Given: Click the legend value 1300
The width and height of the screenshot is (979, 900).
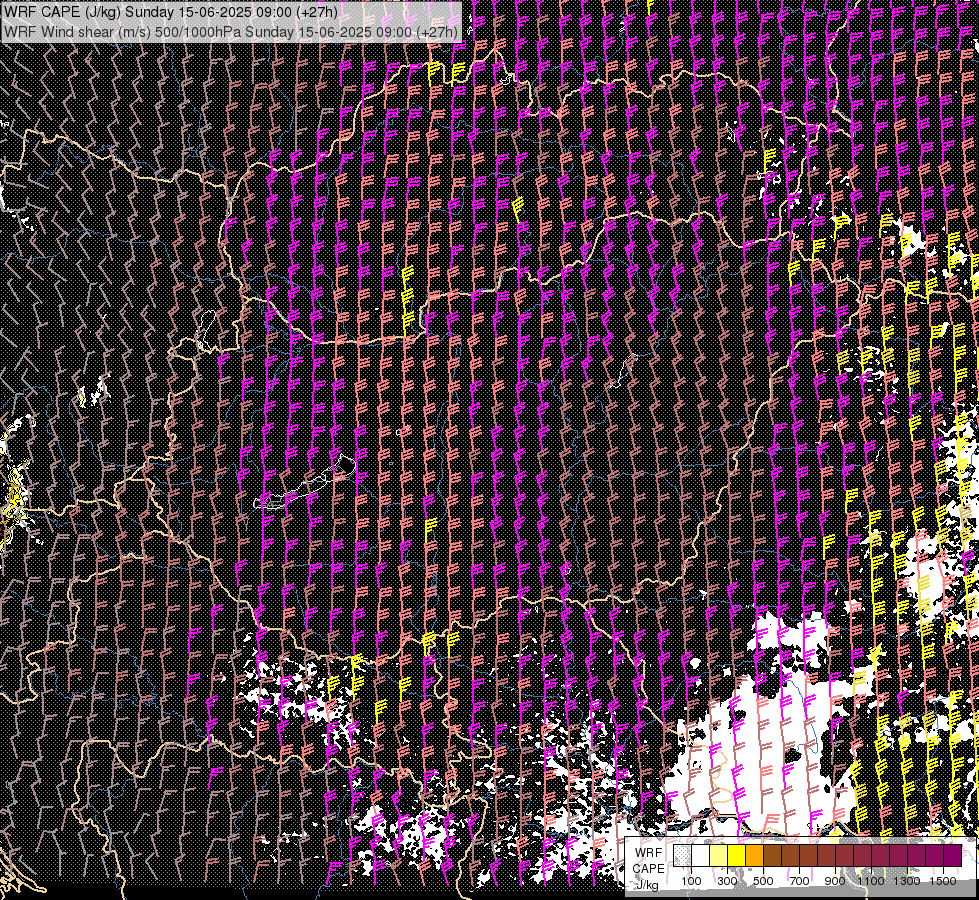Looking at the screenshot, I should pyautogui.click(x=907, y=881).
